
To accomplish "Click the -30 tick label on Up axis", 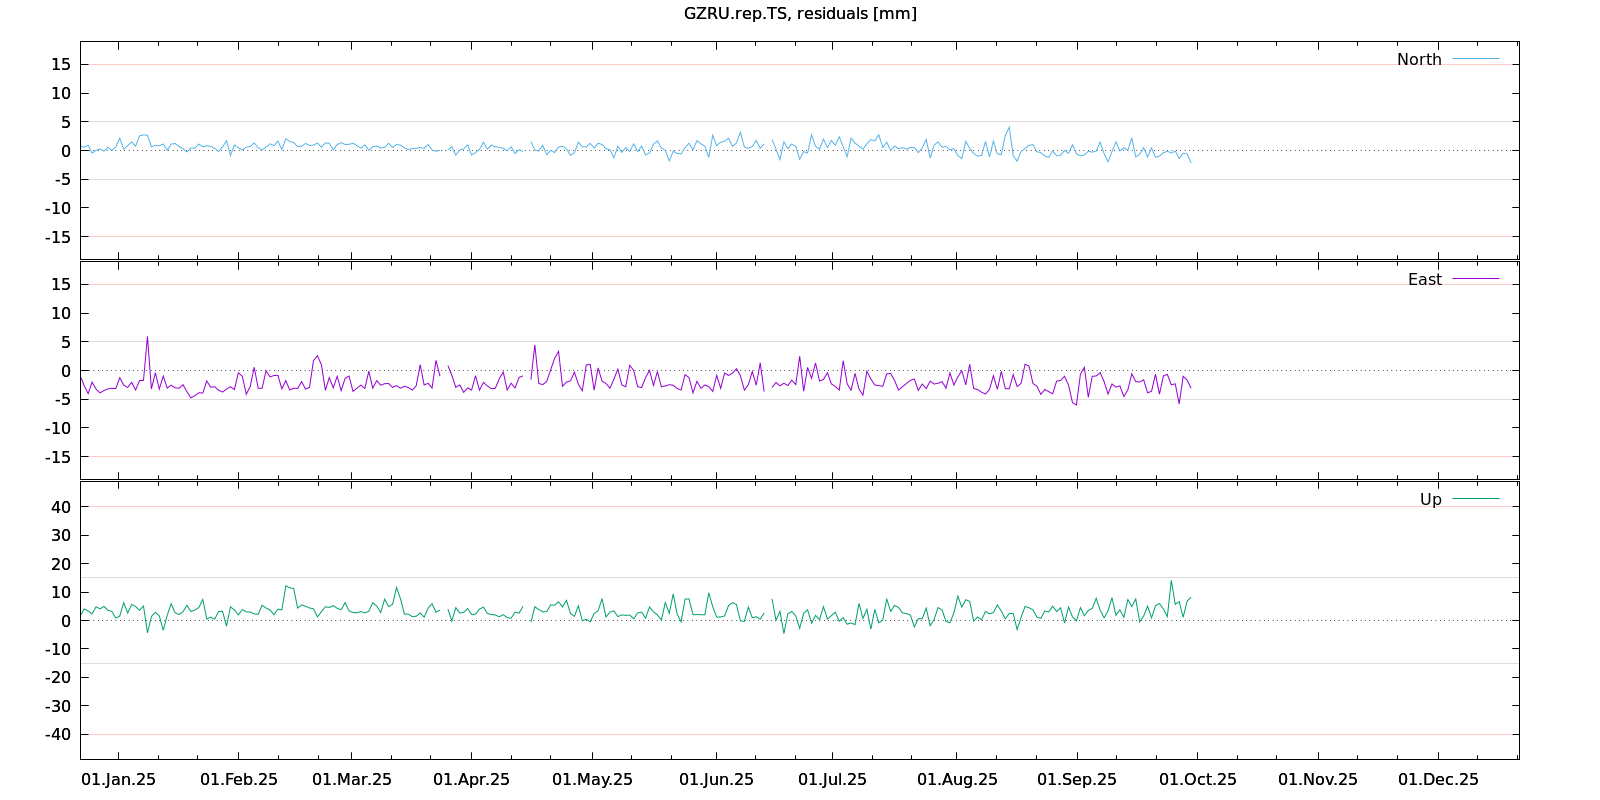I will (57, 706).
